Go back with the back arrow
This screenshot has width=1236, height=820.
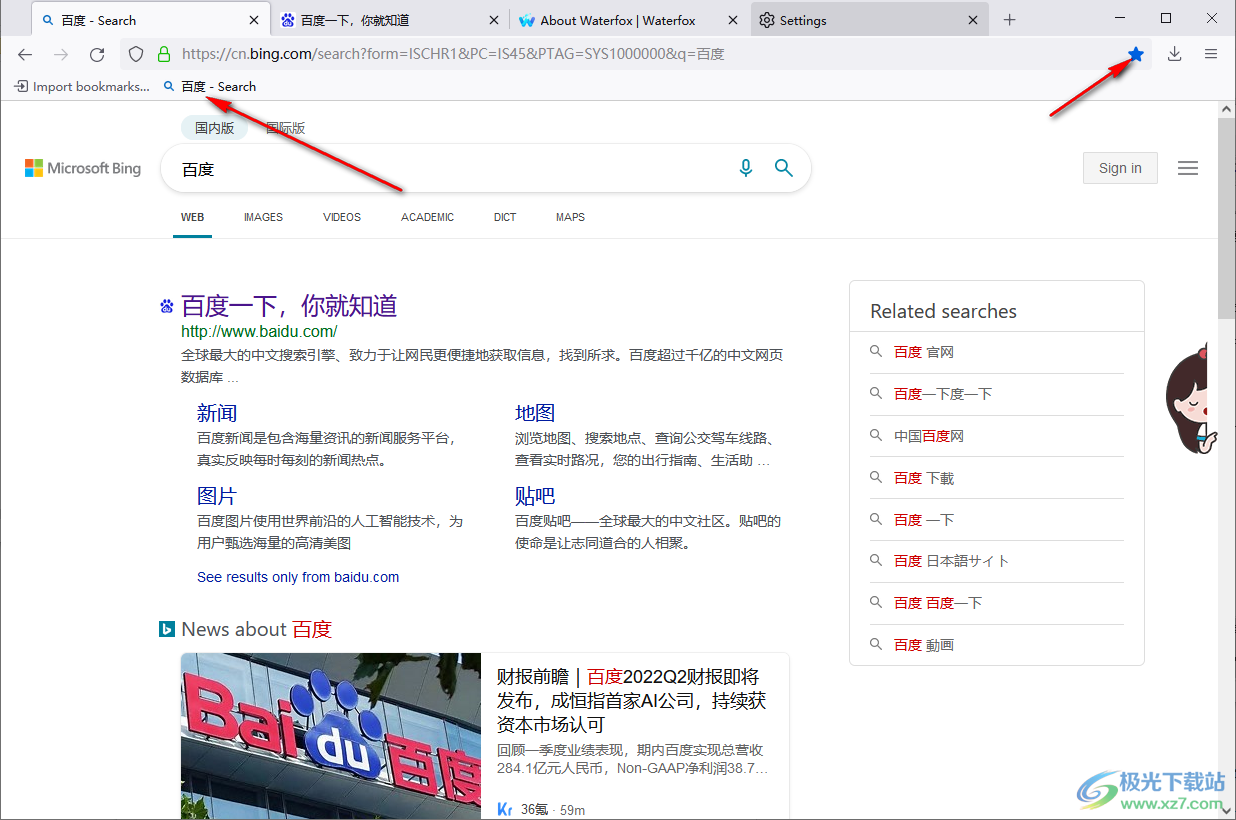pyautogui.click(x=25, y=54)
